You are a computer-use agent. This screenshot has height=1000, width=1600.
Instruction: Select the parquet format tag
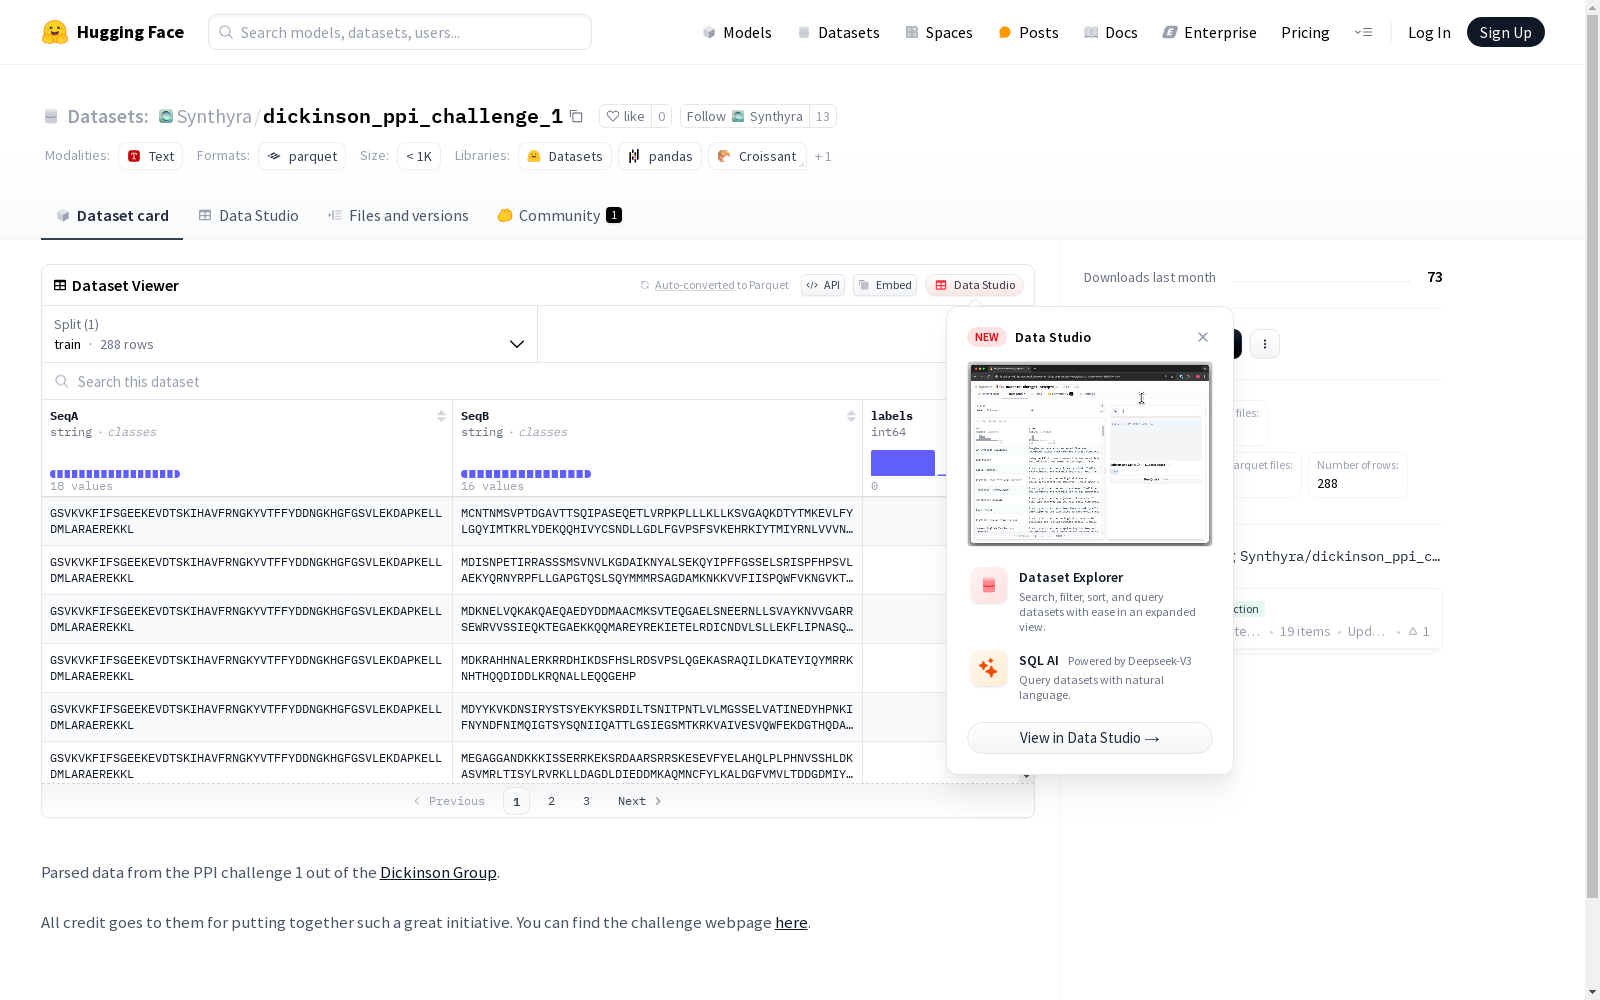coord(302,156)
